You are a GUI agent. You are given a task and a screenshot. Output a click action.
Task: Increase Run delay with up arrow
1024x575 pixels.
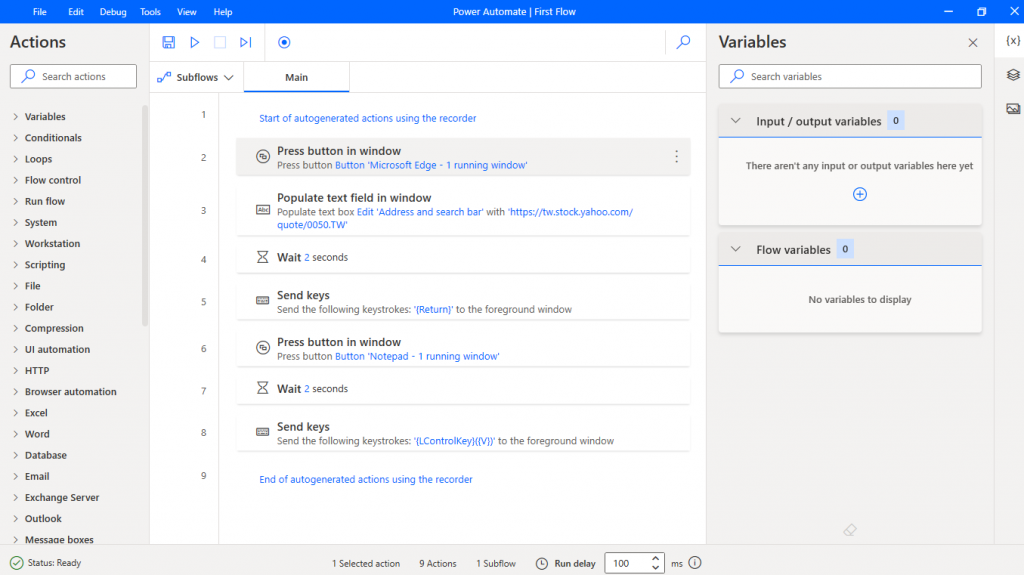[655, 559]
